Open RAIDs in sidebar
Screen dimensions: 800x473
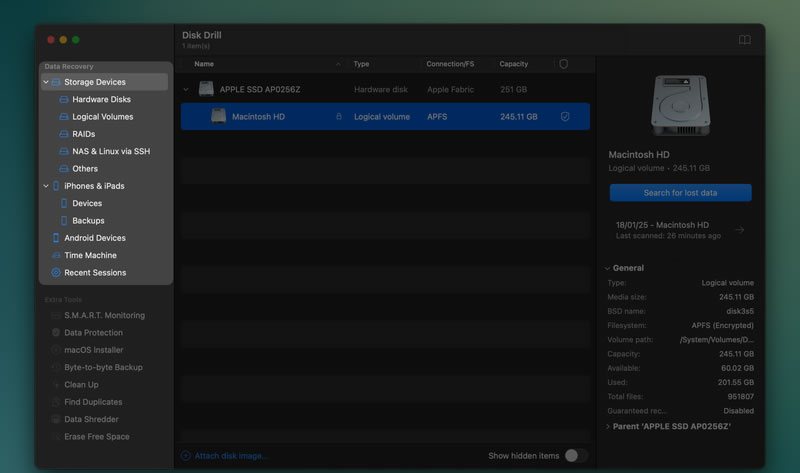tap(84, 134)
